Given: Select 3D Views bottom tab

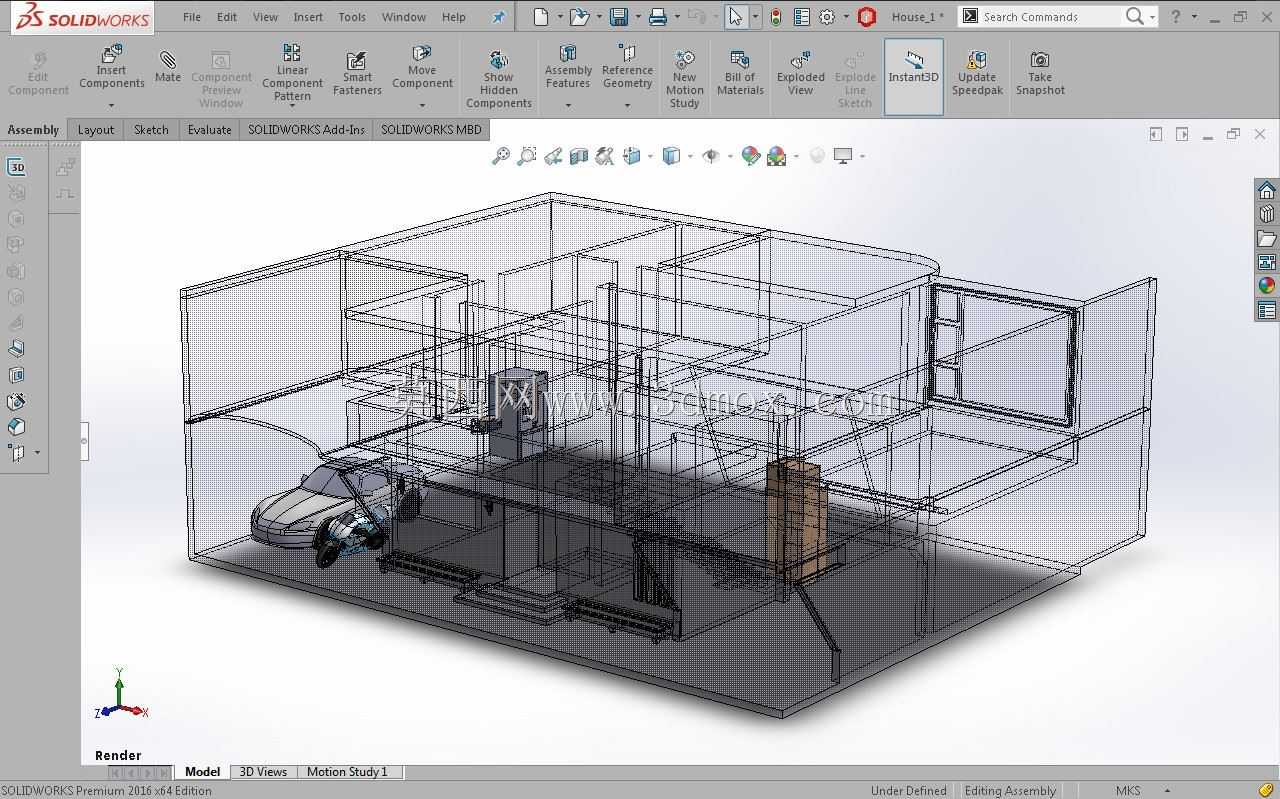Looking at the screenshot, I should [263, 772].
